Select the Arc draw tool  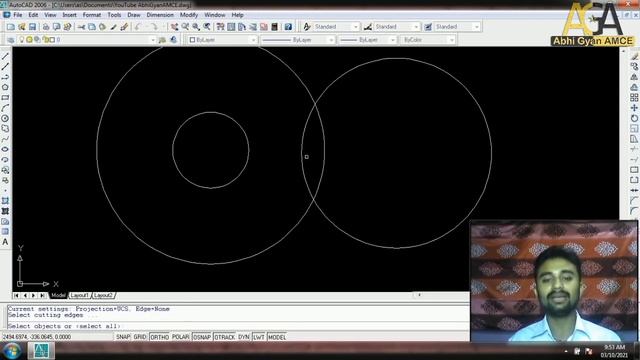5,108
